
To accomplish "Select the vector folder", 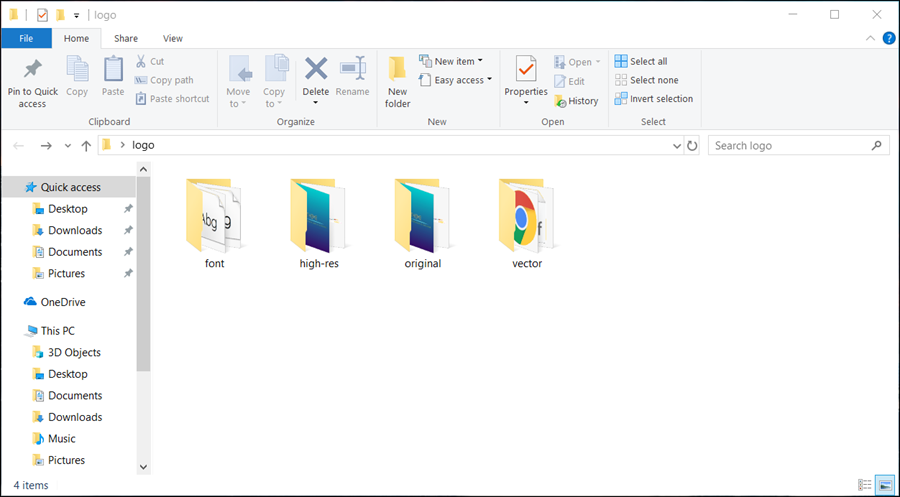I will [527, 224].
